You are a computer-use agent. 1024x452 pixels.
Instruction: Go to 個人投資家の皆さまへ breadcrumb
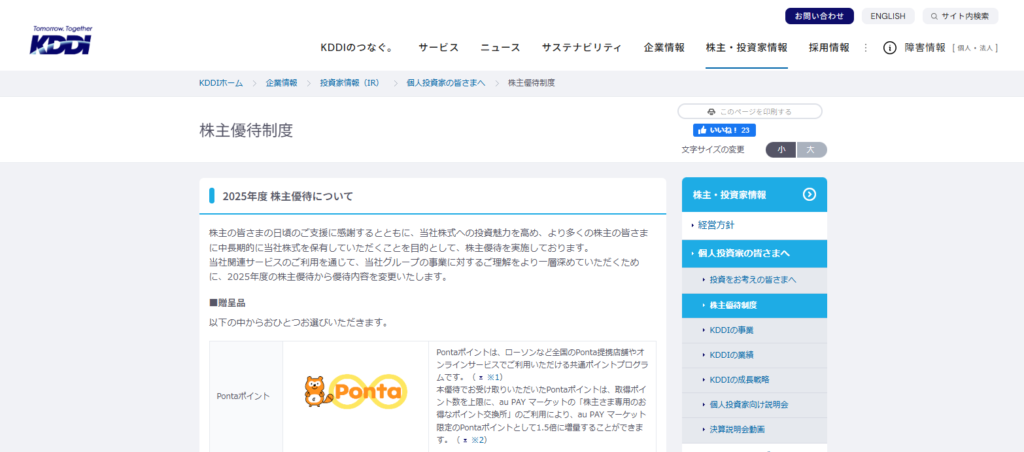point(445,83)
